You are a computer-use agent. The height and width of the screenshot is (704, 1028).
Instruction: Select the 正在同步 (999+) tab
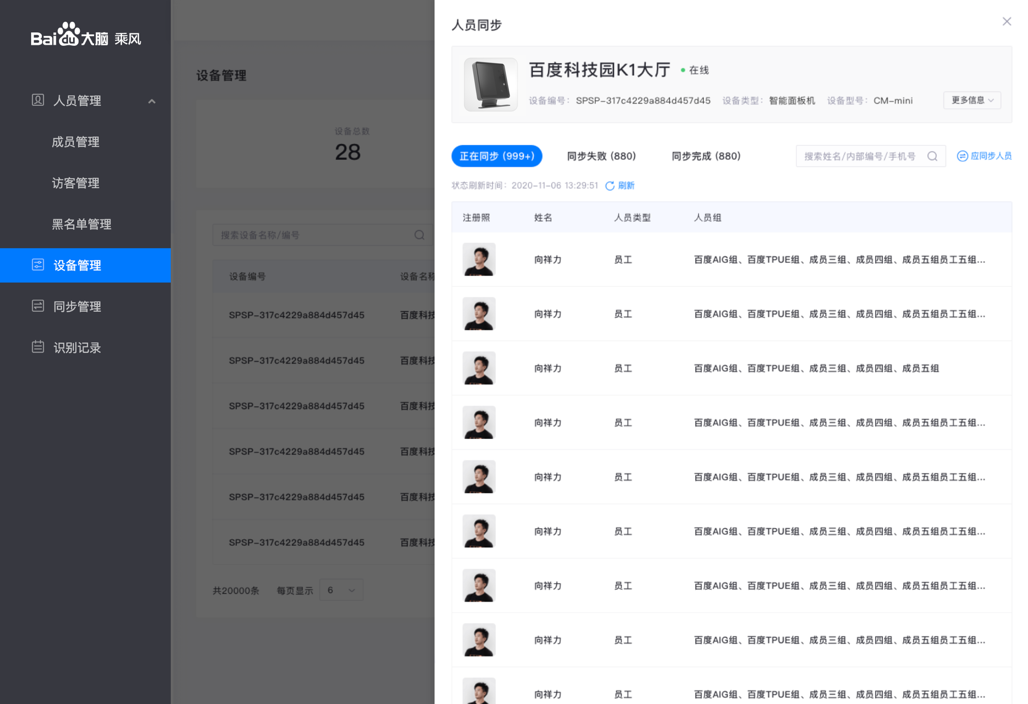click(x=497, y=157)
